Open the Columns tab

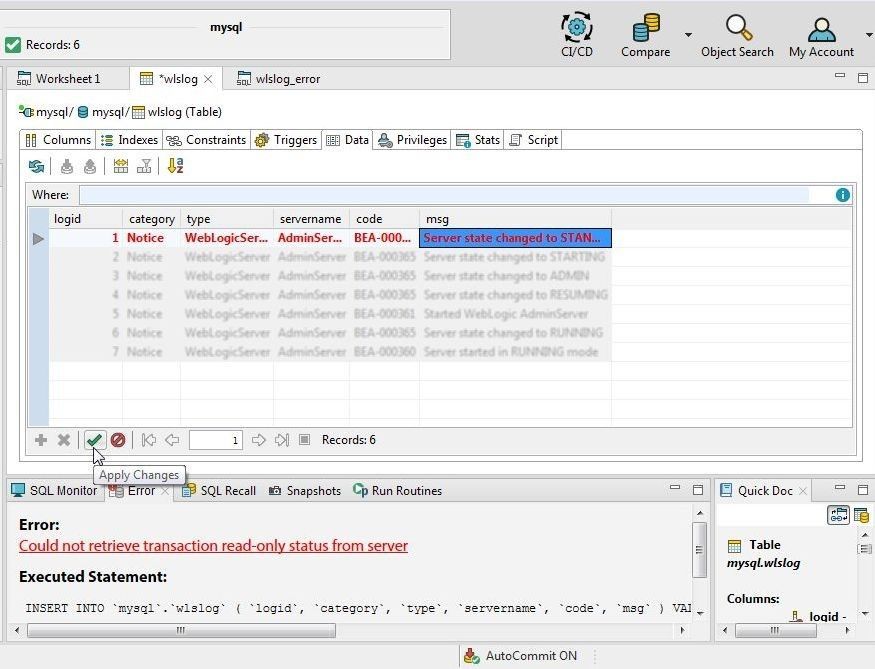[58, 140]
